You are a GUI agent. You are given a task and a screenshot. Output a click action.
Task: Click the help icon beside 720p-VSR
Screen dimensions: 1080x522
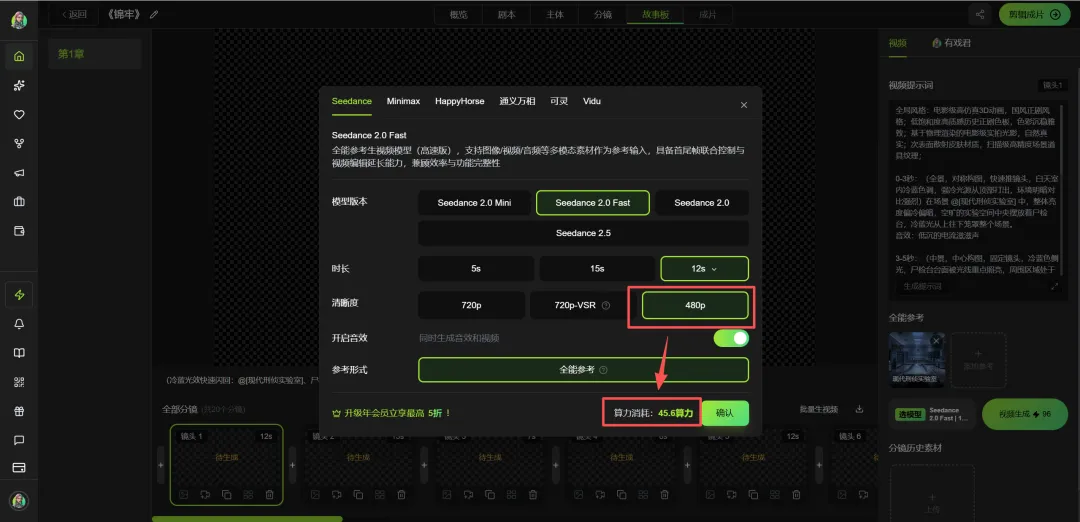[606, 305]
